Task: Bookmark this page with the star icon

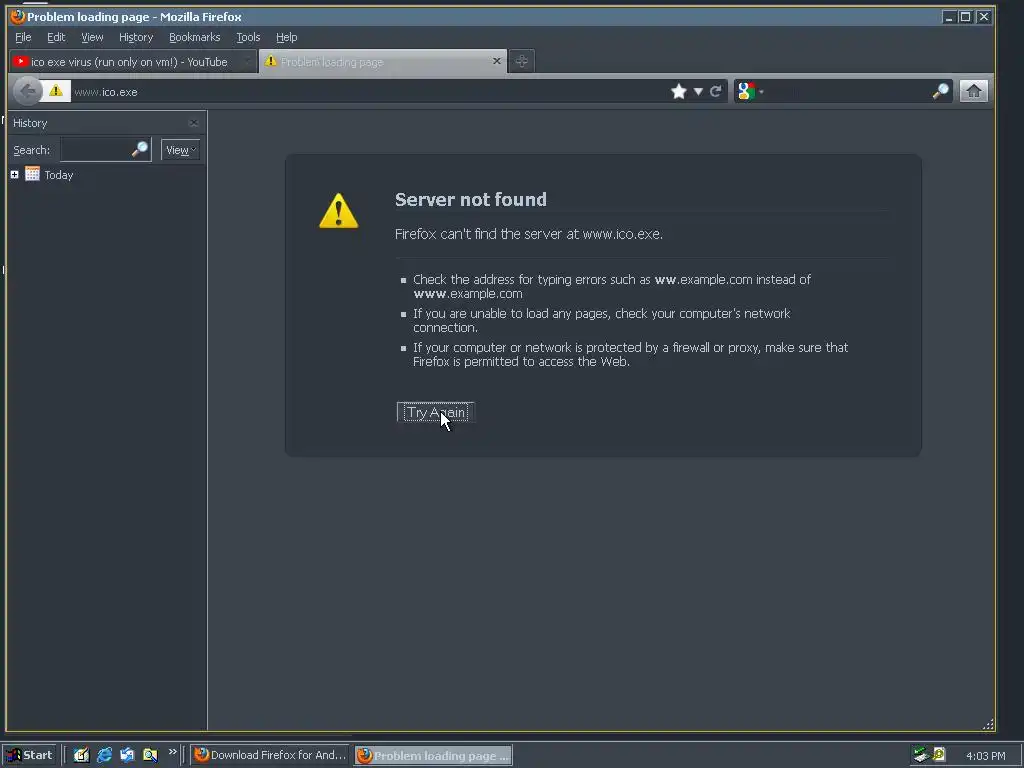Action: point(679,91)
